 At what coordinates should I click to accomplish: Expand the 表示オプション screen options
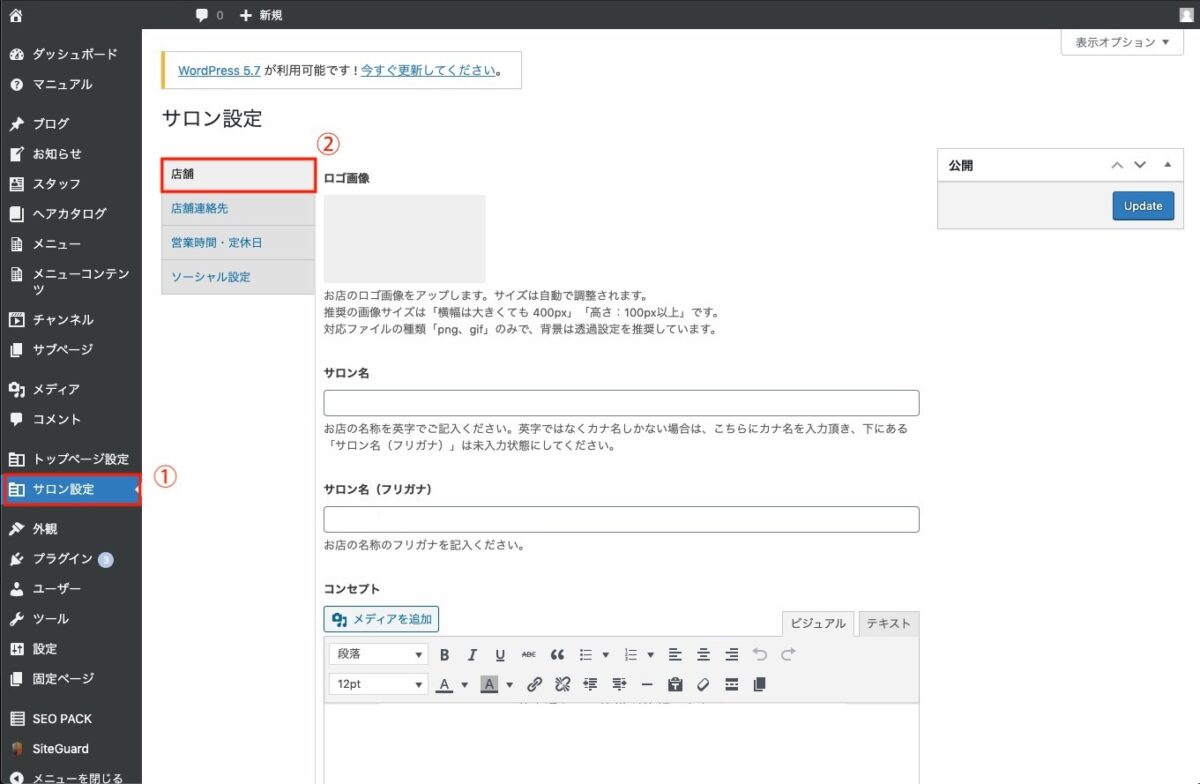(1121, 42)
